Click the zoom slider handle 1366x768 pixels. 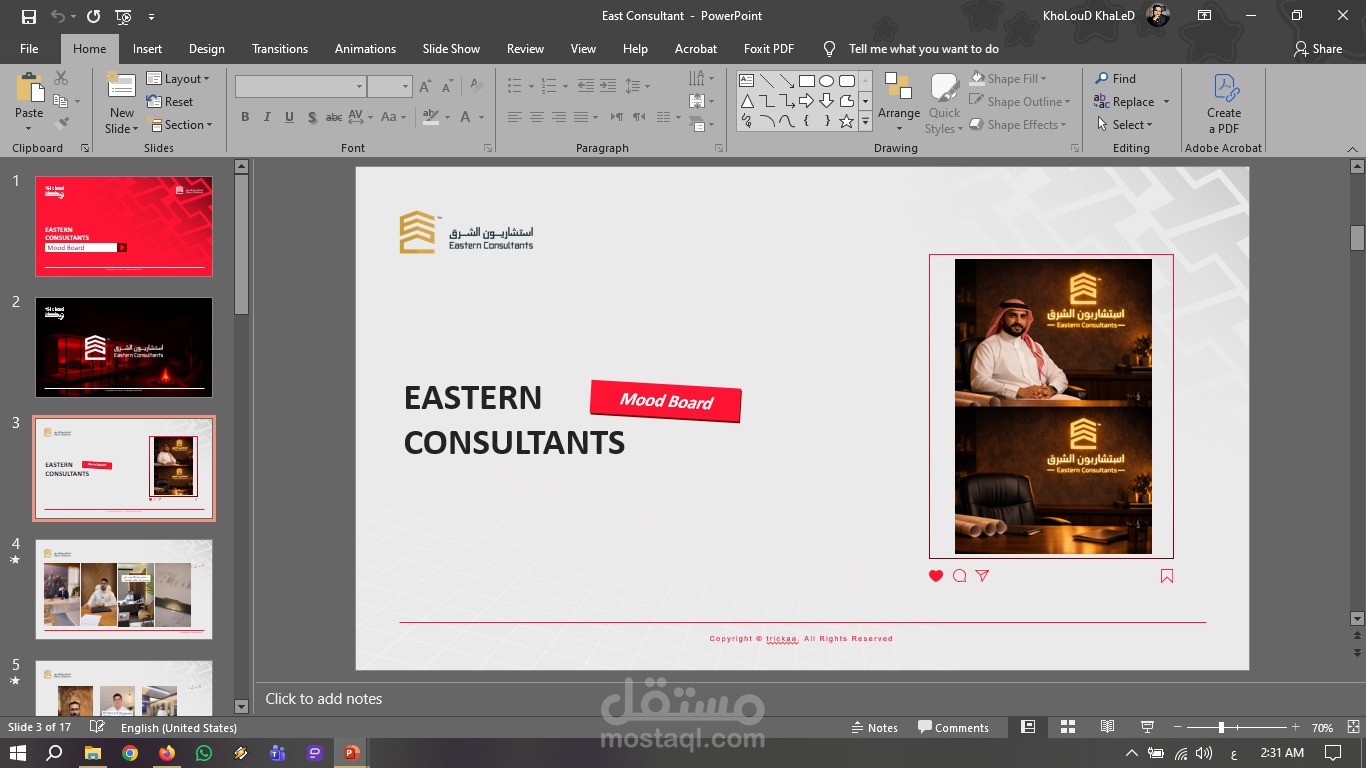click(x=1221, y=727)
